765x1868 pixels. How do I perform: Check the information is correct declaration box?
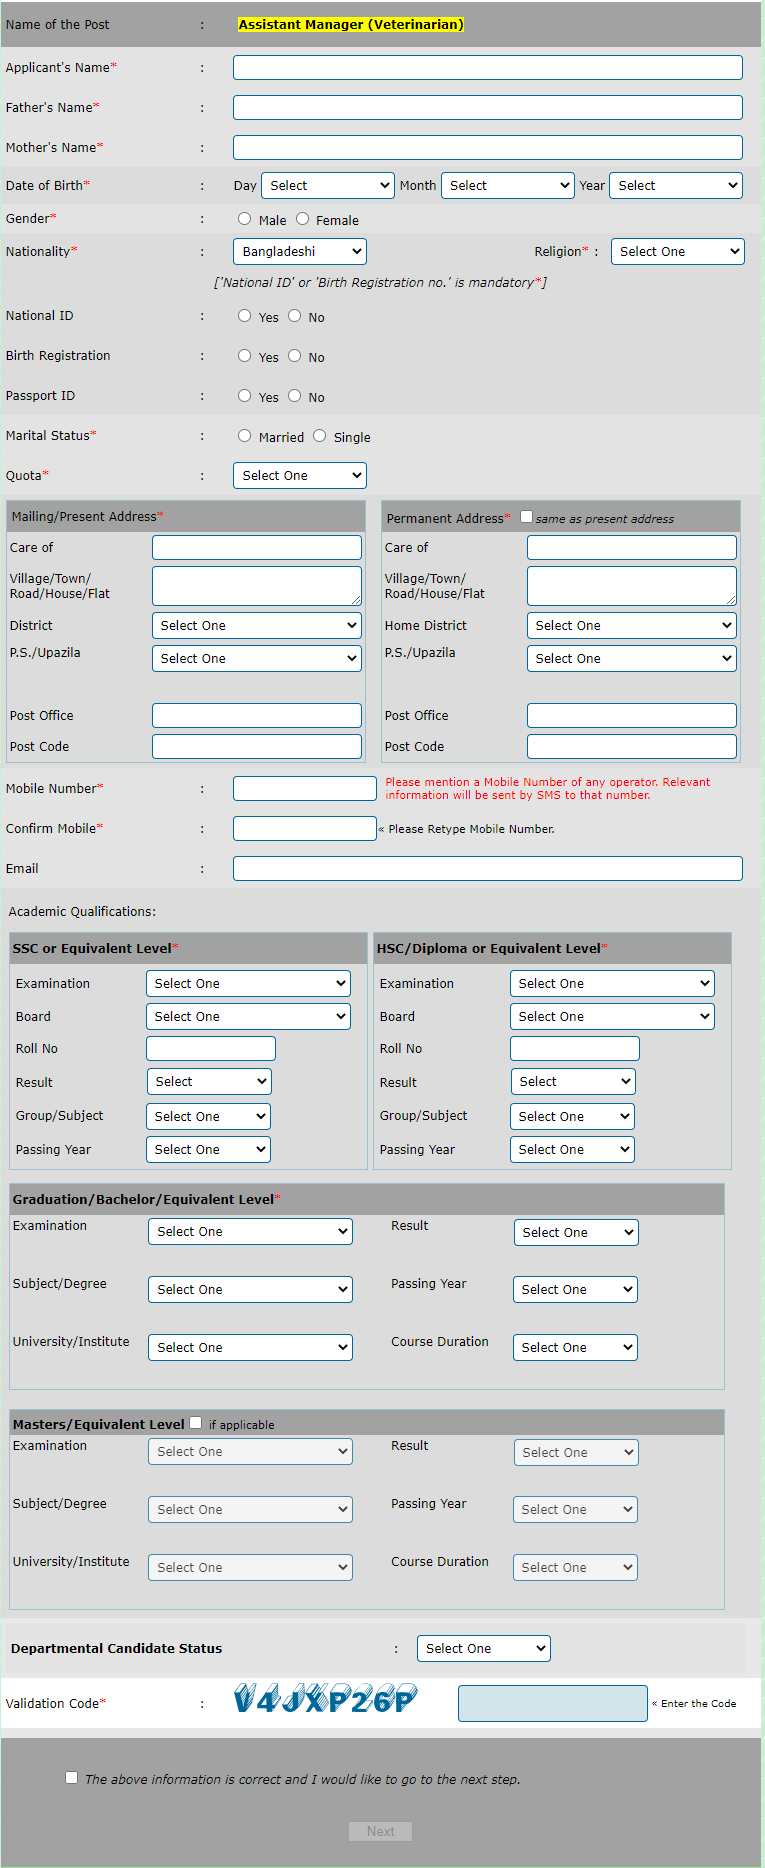(71, 1778)
